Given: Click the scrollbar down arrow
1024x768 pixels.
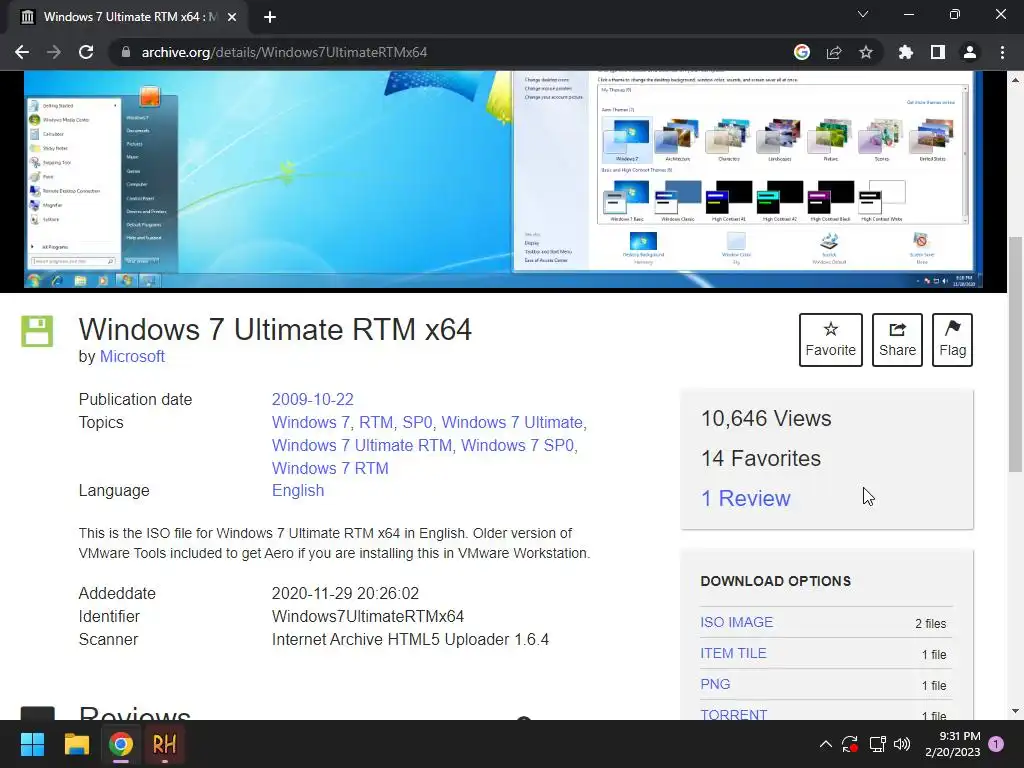Looking at the screenshot, I should tap(1015, 711).
